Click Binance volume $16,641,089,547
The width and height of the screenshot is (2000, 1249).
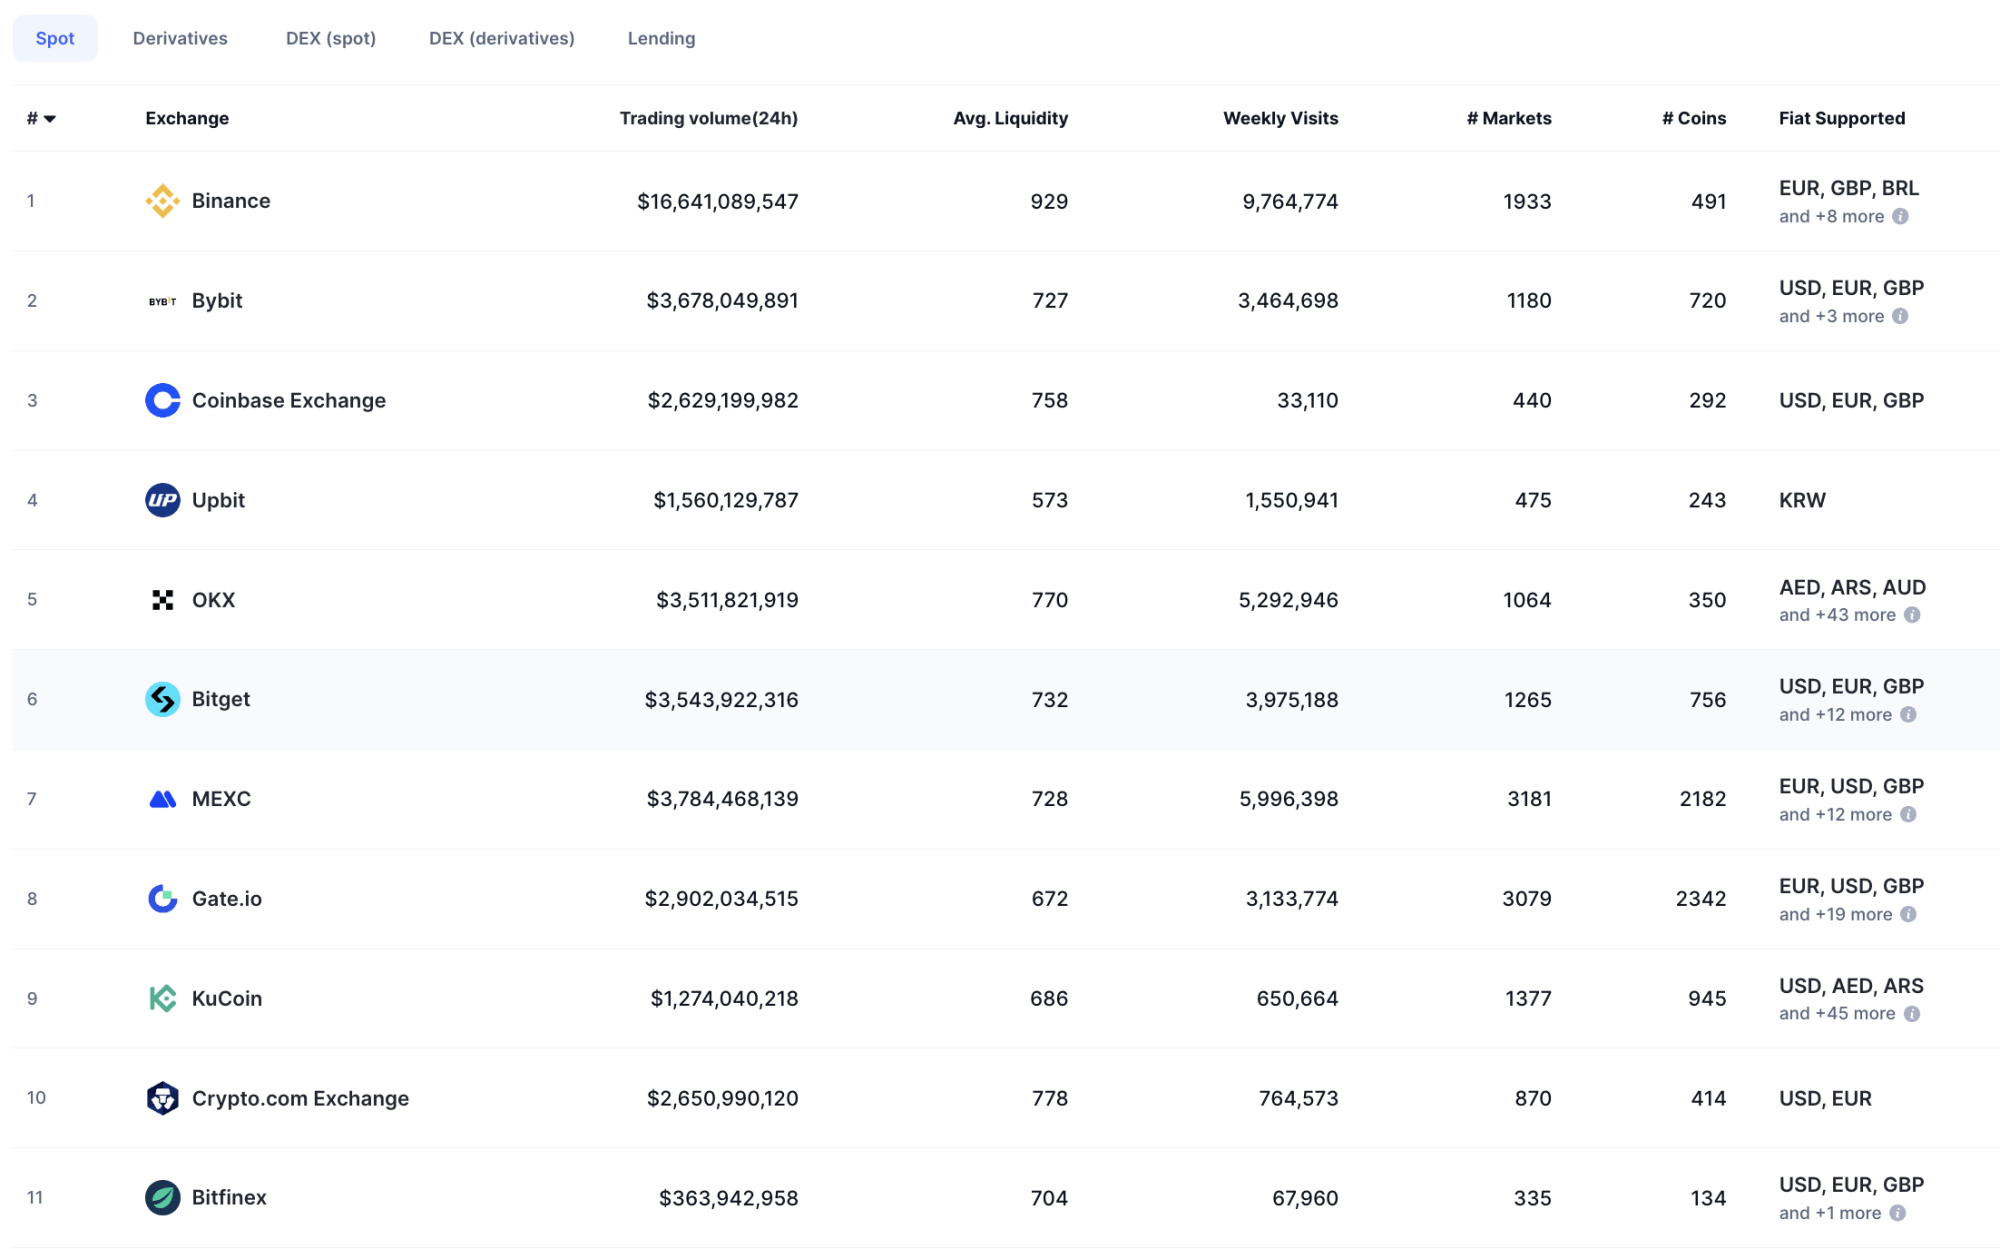click(x=718, y=202)
